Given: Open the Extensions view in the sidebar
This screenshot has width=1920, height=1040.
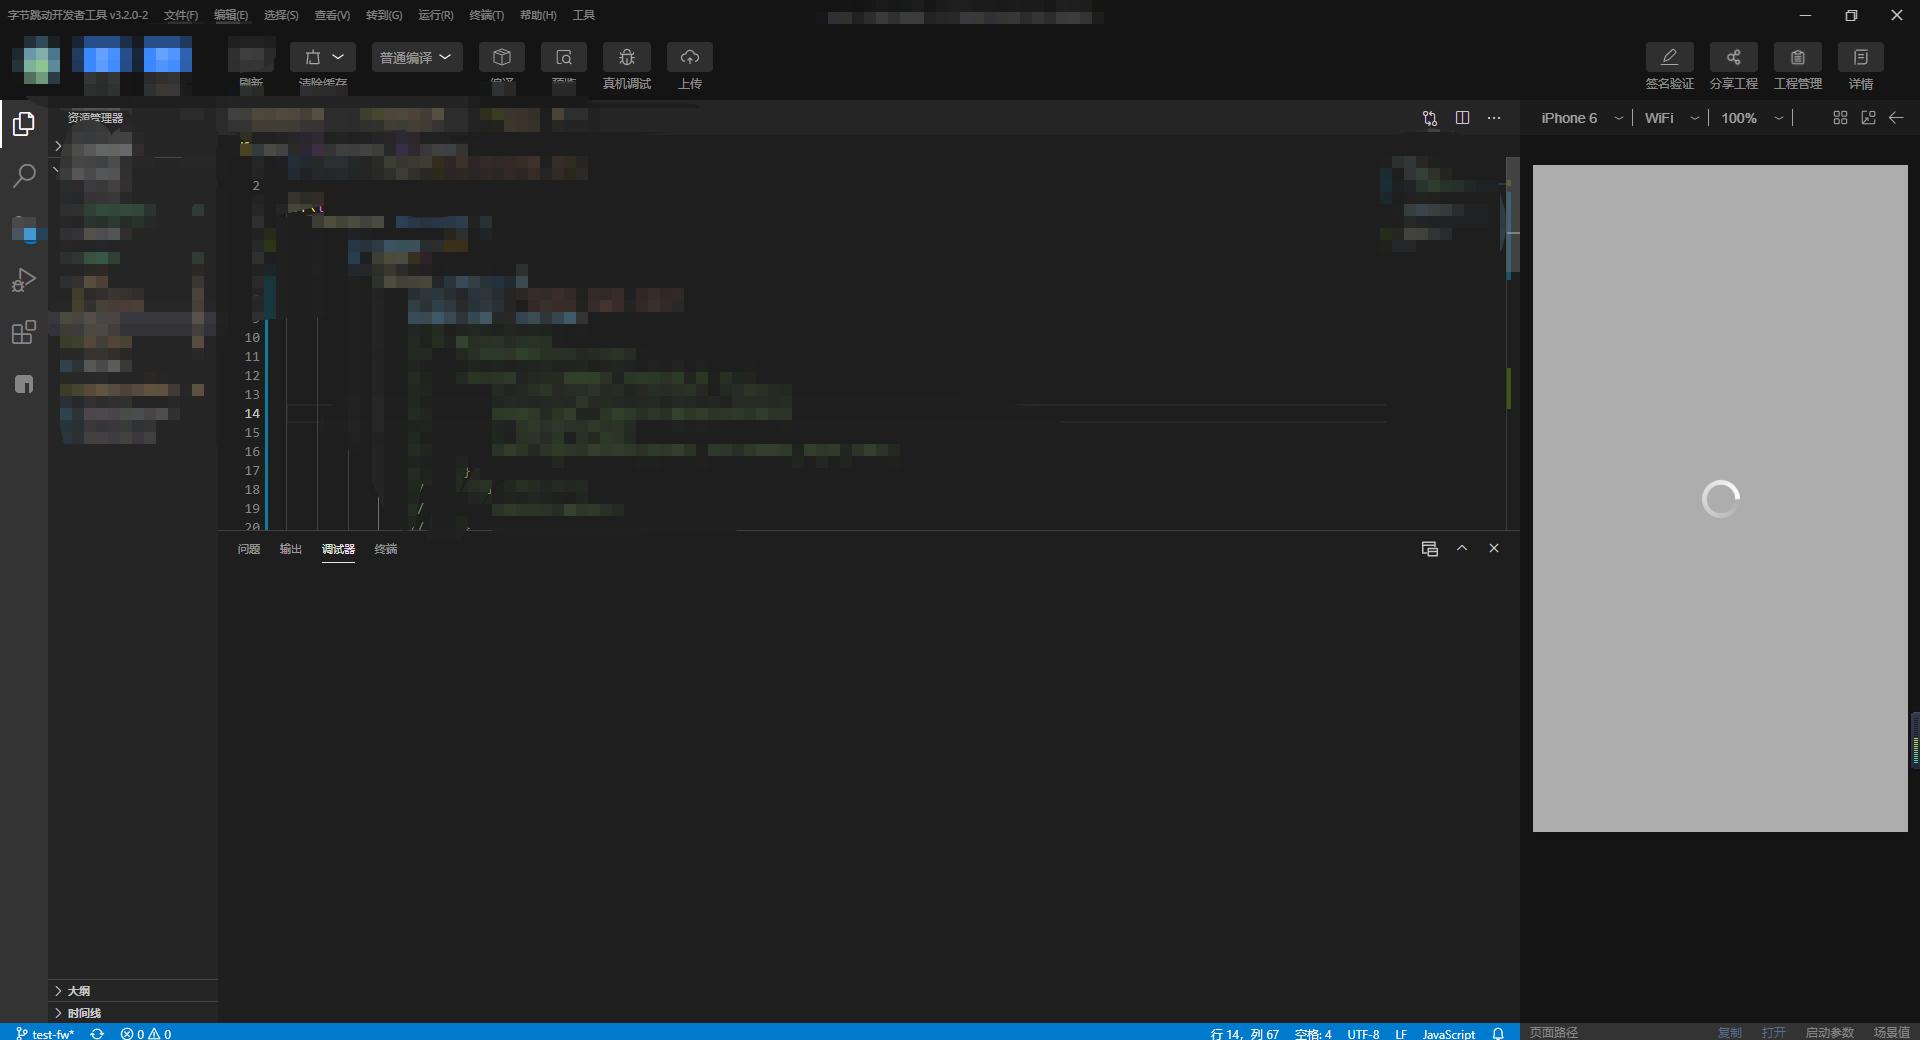Looking at the screenshot, I should click(24, 333).
